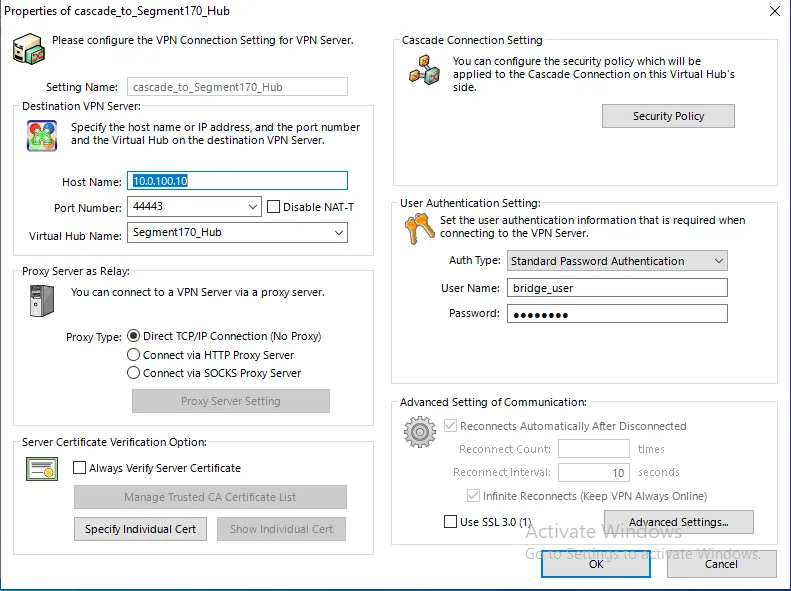Toggle the Use SSL 3.0 checkbox
This screenshot has height=591, width=791.
[450, 522]
